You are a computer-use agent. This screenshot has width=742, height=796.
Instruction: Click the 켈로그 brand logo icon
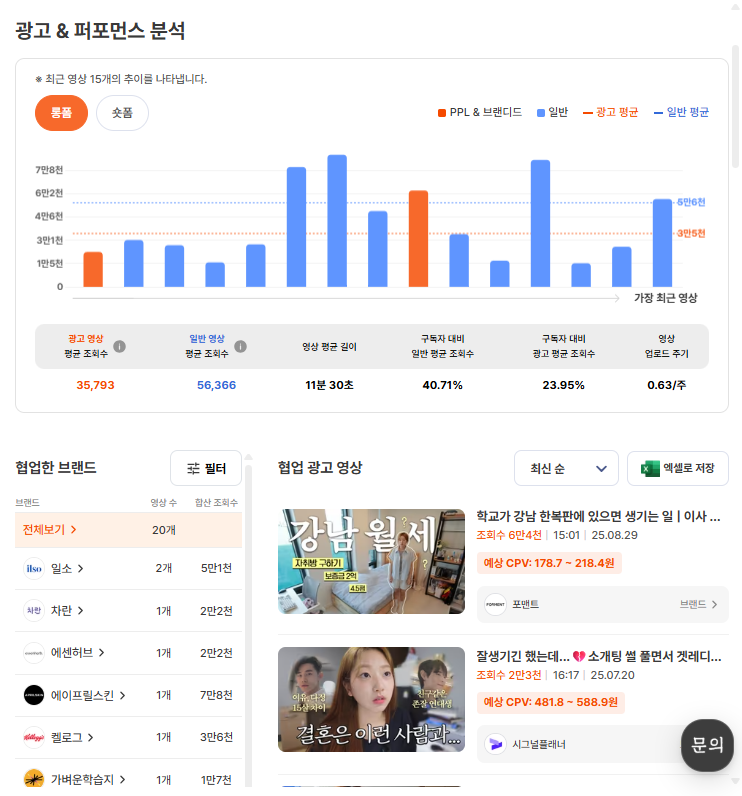click(x=34, y=737)
